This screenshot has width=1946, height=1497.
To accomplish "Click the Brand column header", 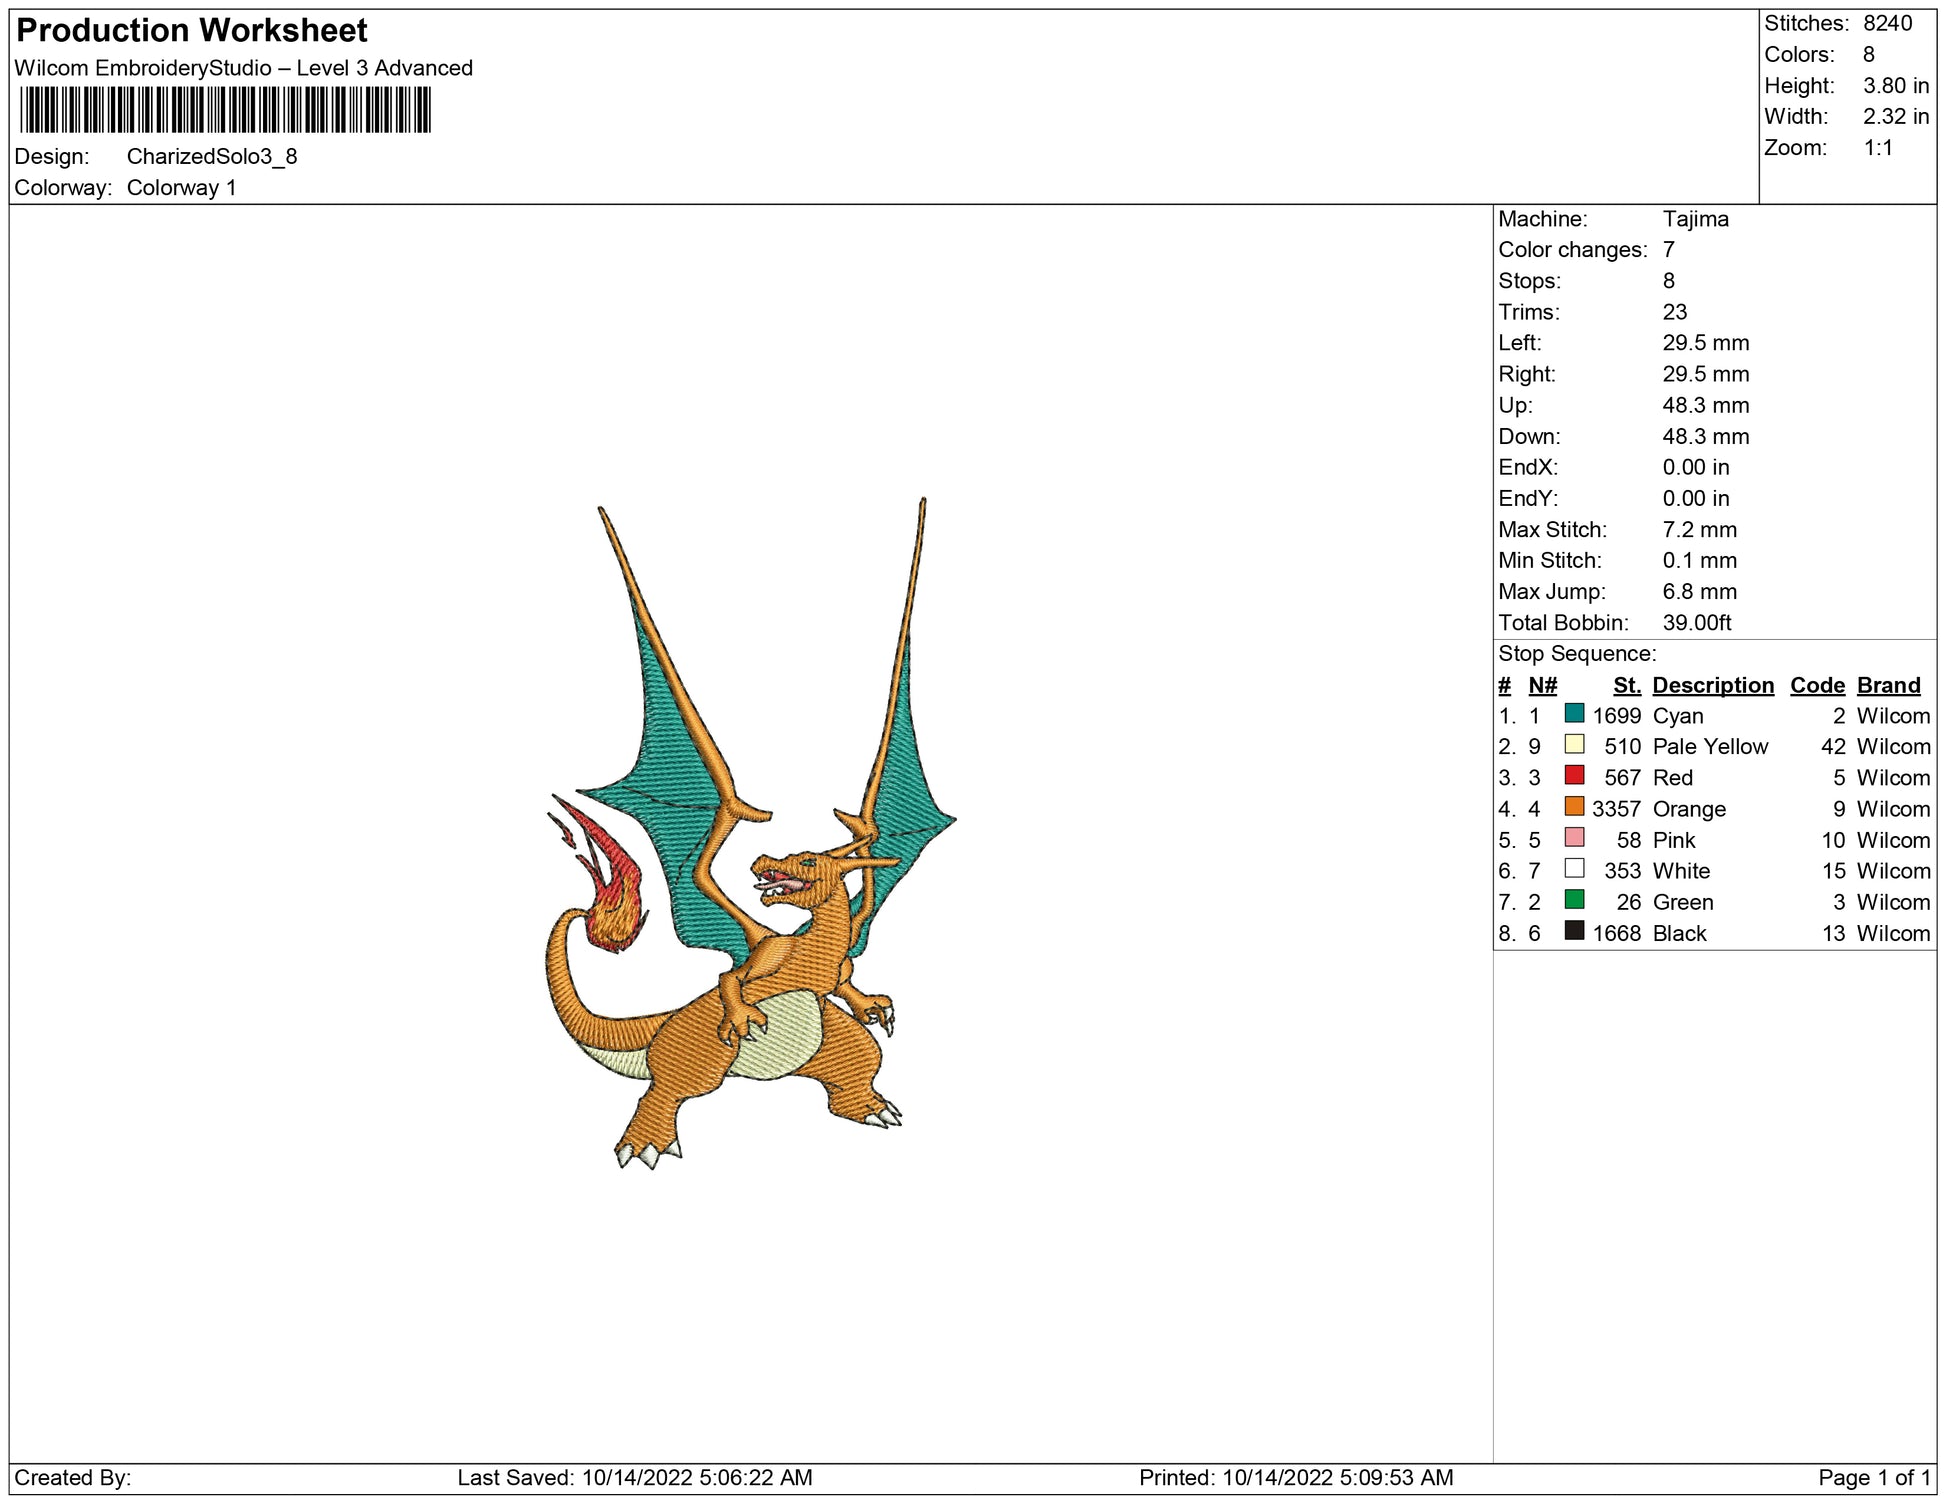I will tap(1888, 685).
